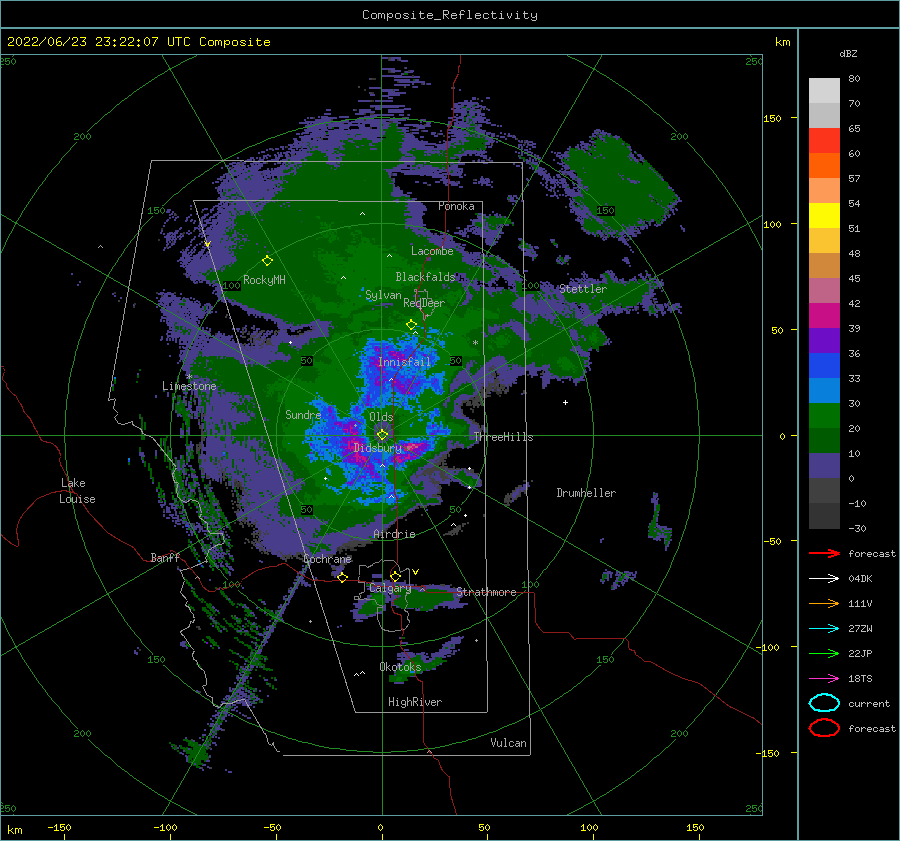Click the yellow diamond marker below Cochrane
The width and height of the screenshot is (900, 841).
coord(342,577)
